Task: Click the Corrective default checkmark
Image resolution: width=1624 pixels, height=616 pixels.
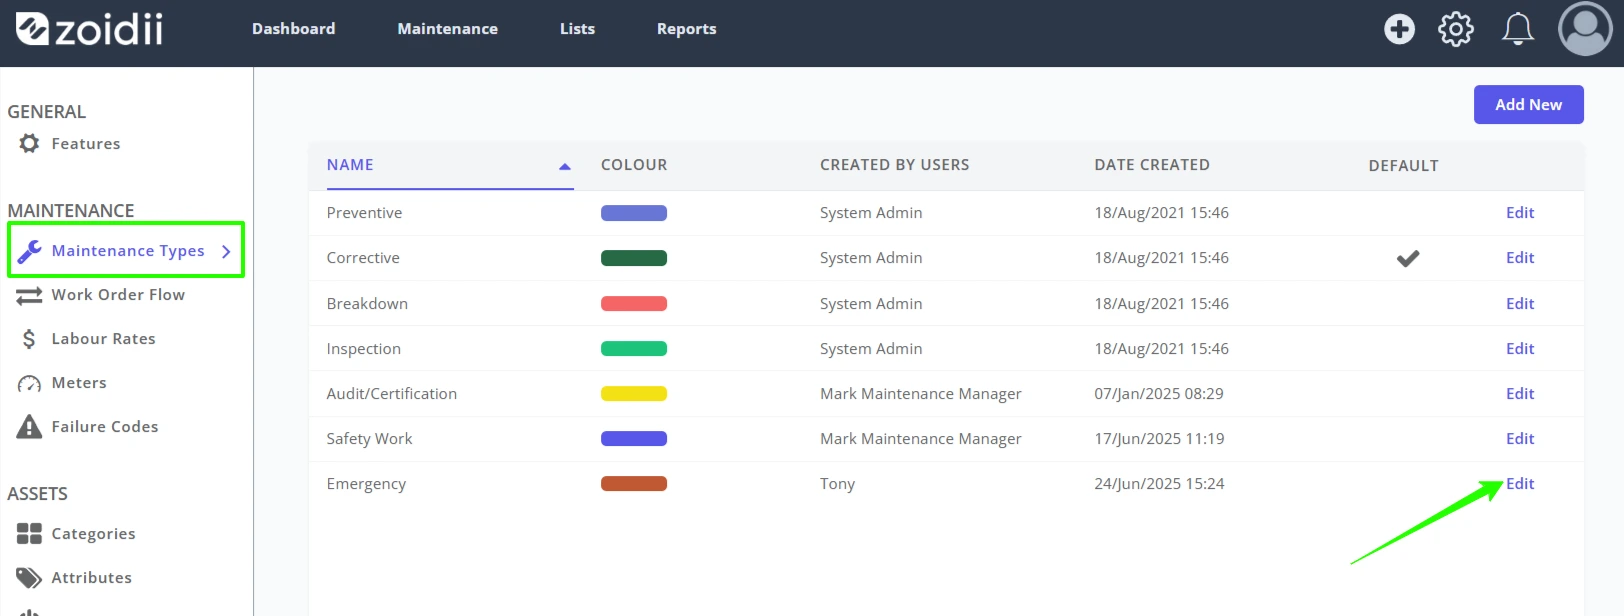Action: (x=1408, y=258)
